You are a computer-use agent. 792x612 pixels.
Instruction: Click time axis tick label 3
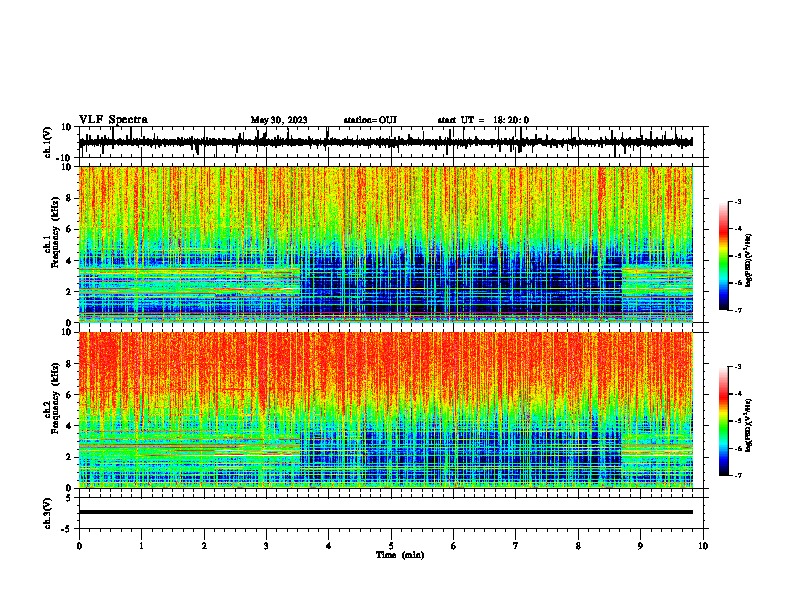(266, 546)
